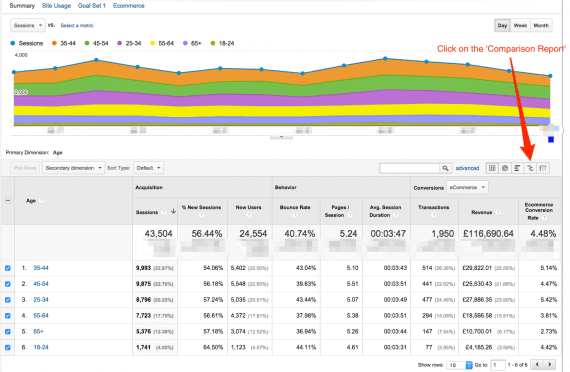Open the 25-34 age group link
This screenshot has width=570, height=372.
(41, 300)
